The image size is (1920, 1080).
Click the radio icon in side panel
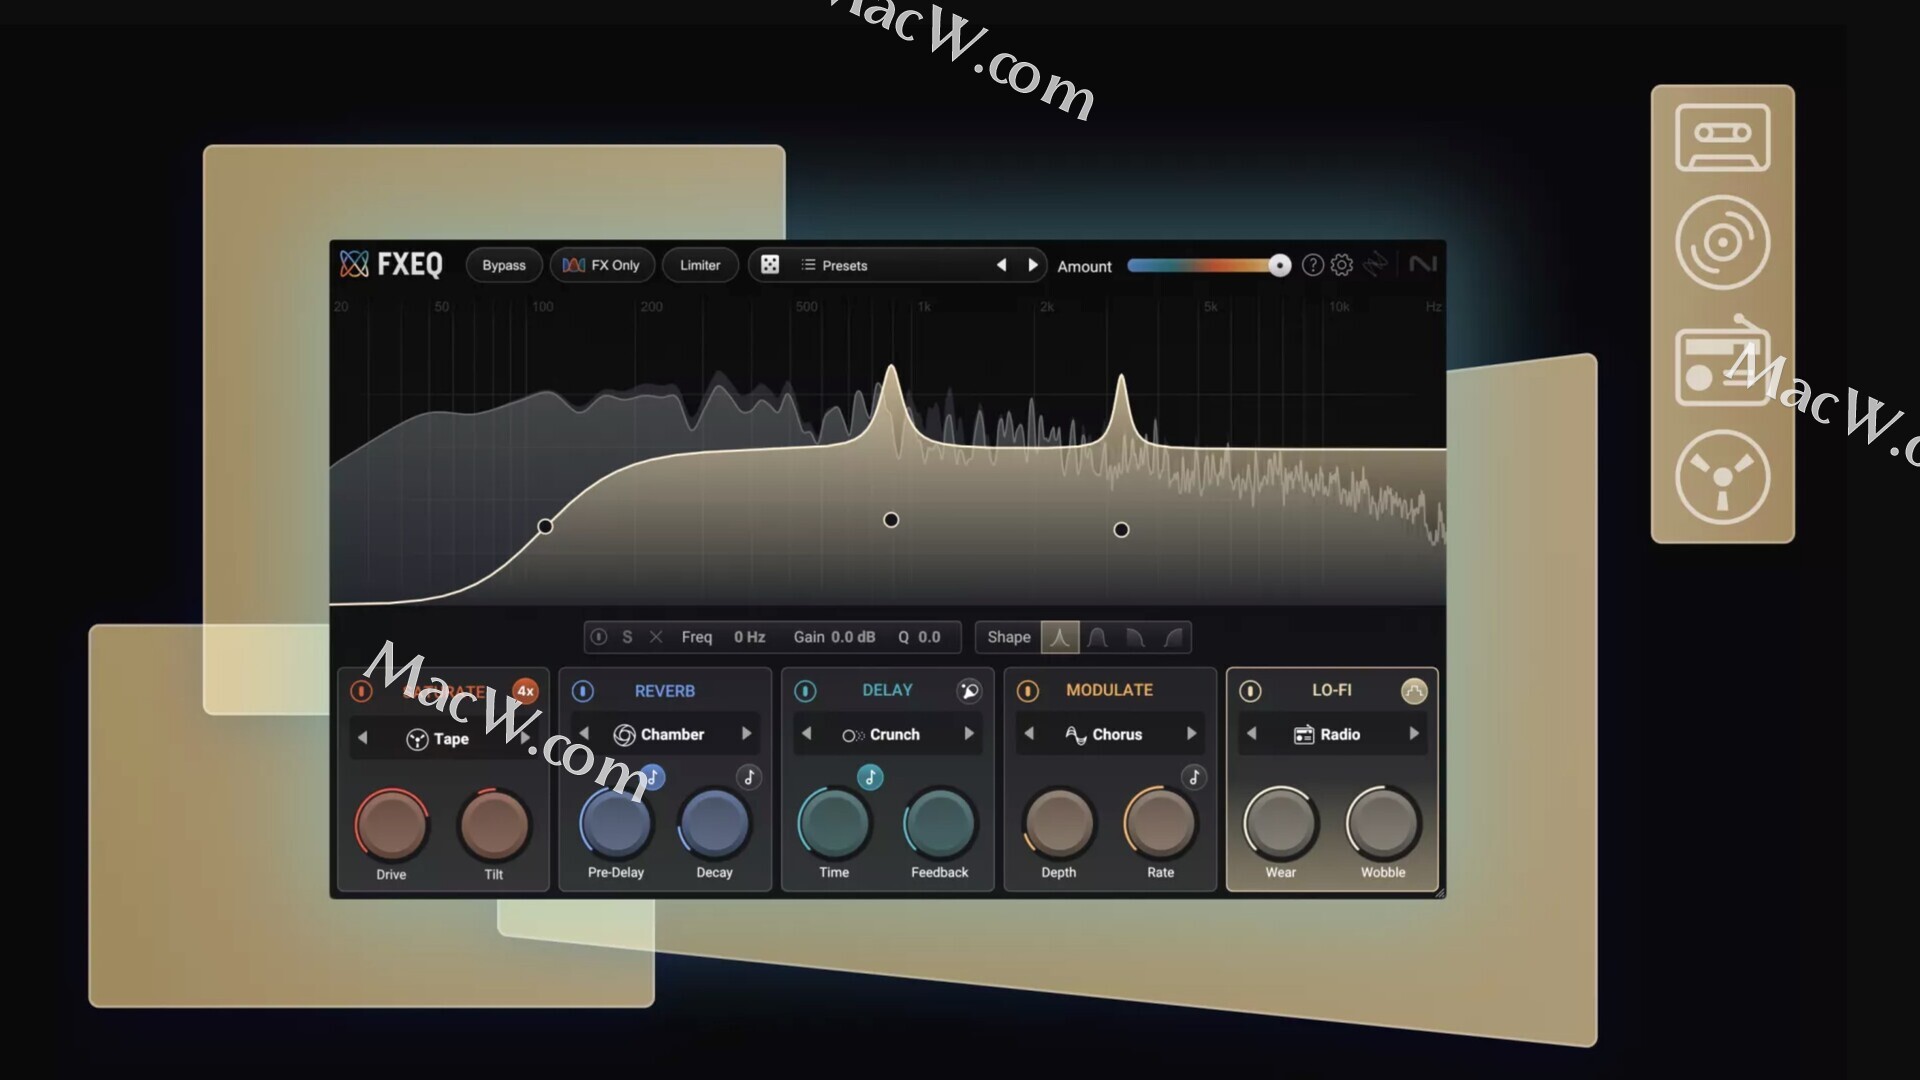1722,362
